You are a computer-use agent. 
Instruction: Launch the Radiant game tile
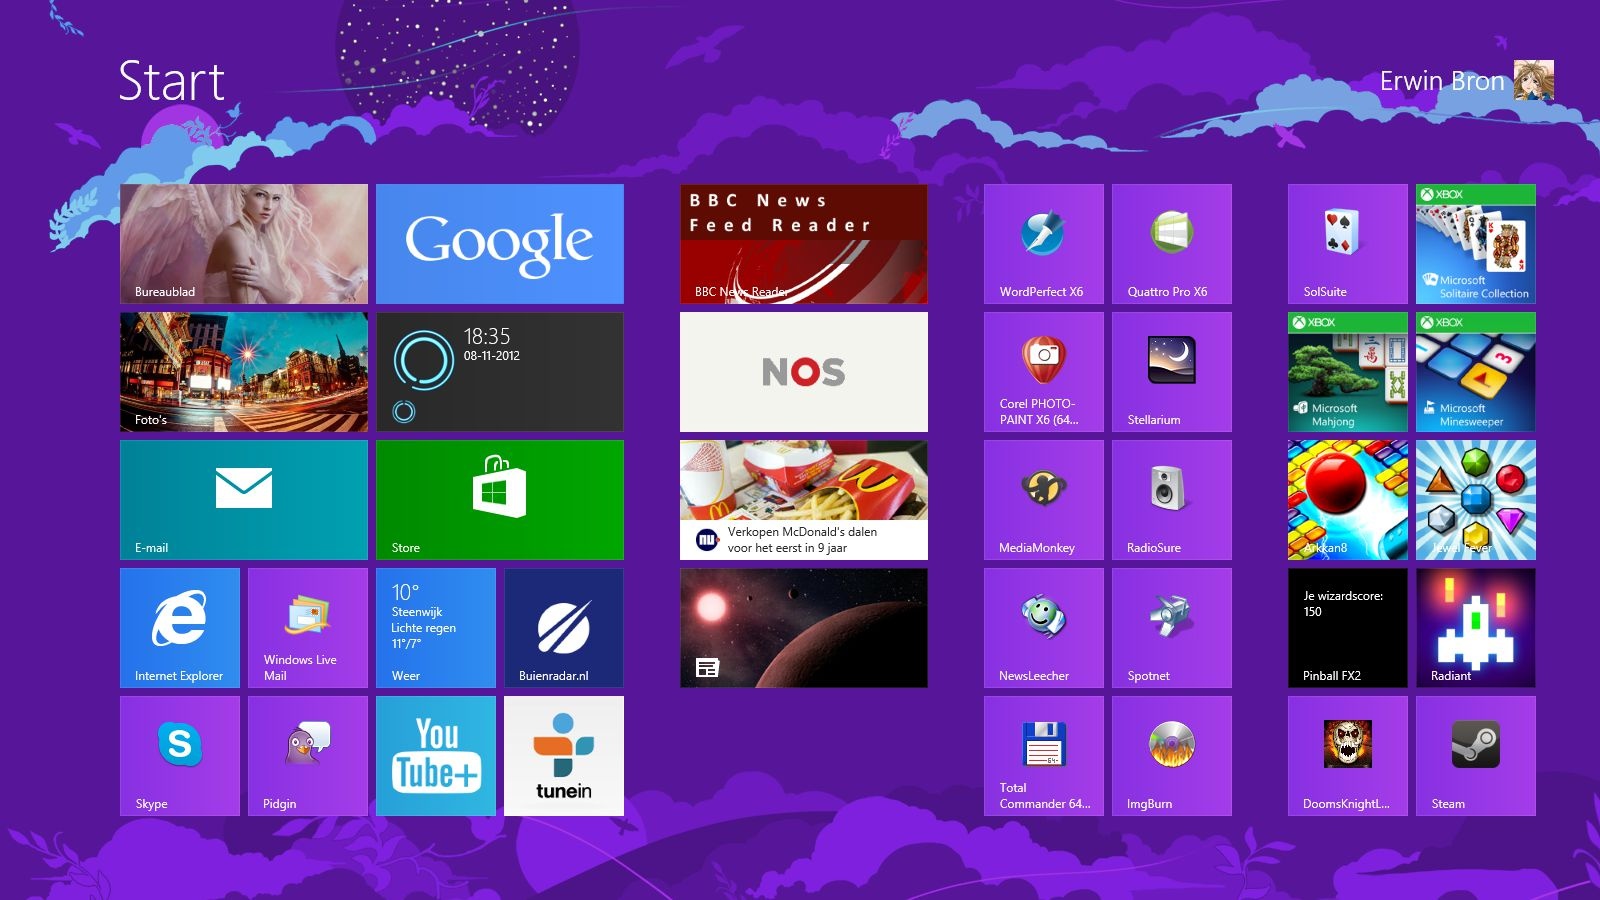pyautogui.click(x=1476, y=628)
